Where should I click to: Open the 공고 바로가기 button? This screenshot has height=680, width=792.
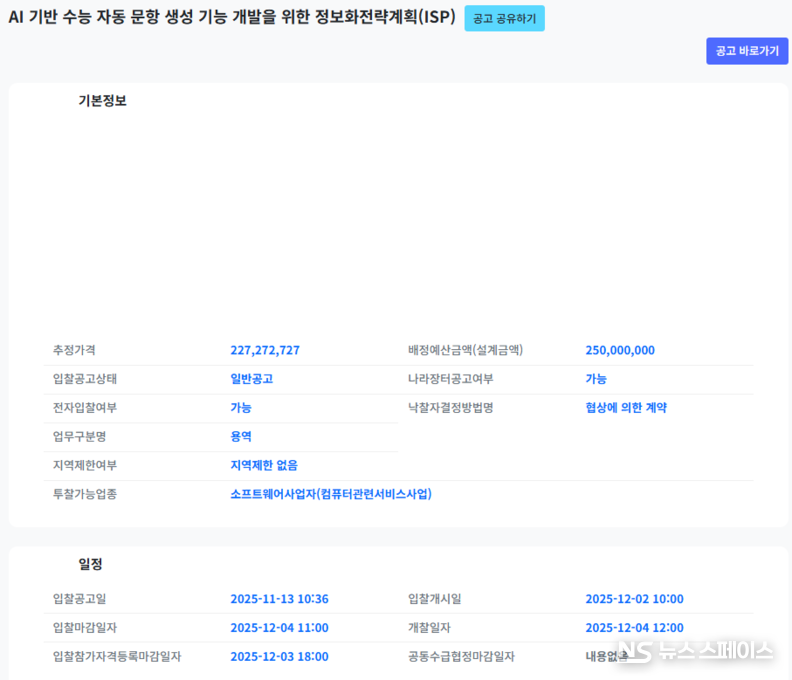(x=747, y=51)
